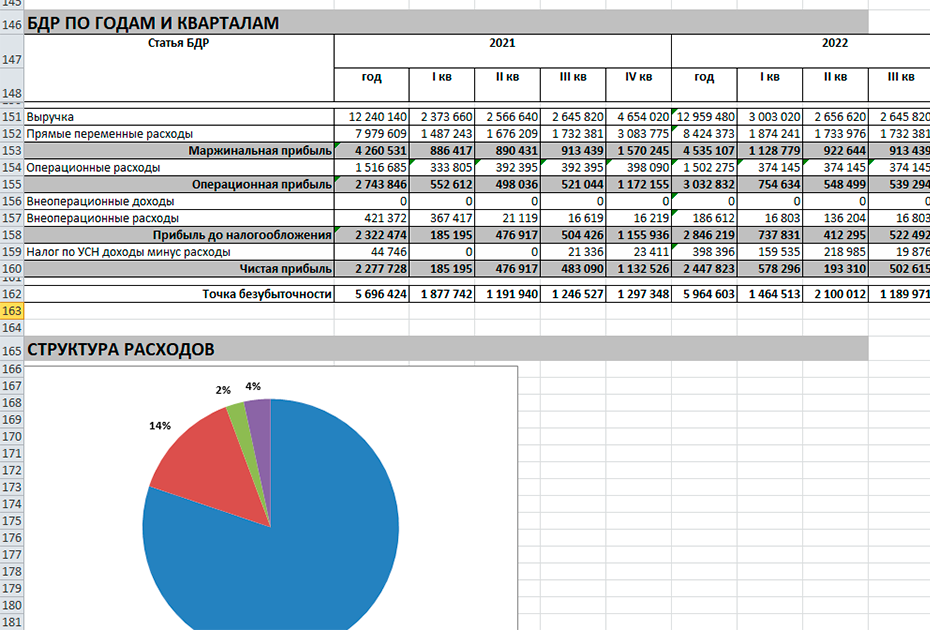Screen dimensions: 930x630
Task: Select the 2022 year header cell
Action: point(834,44)
